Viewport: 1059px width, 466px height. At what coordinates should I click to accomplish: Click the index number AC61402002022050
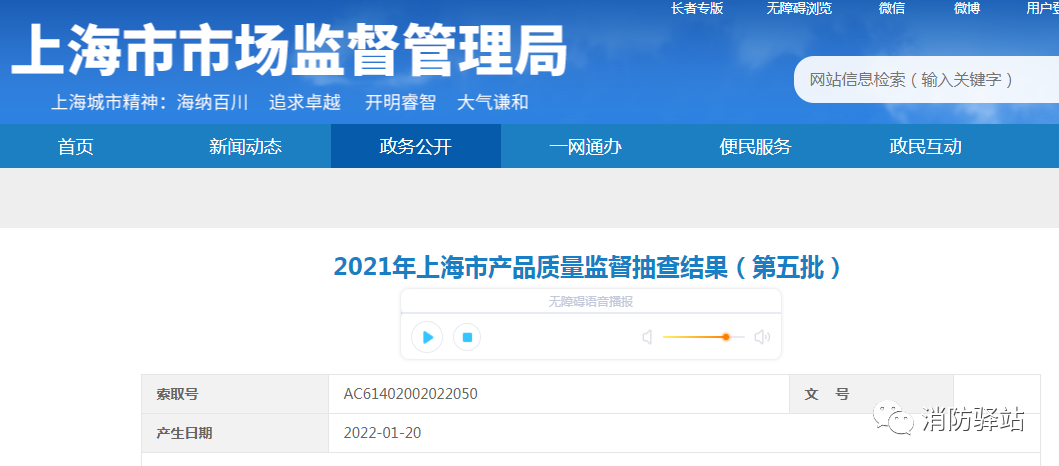point(410,394)
